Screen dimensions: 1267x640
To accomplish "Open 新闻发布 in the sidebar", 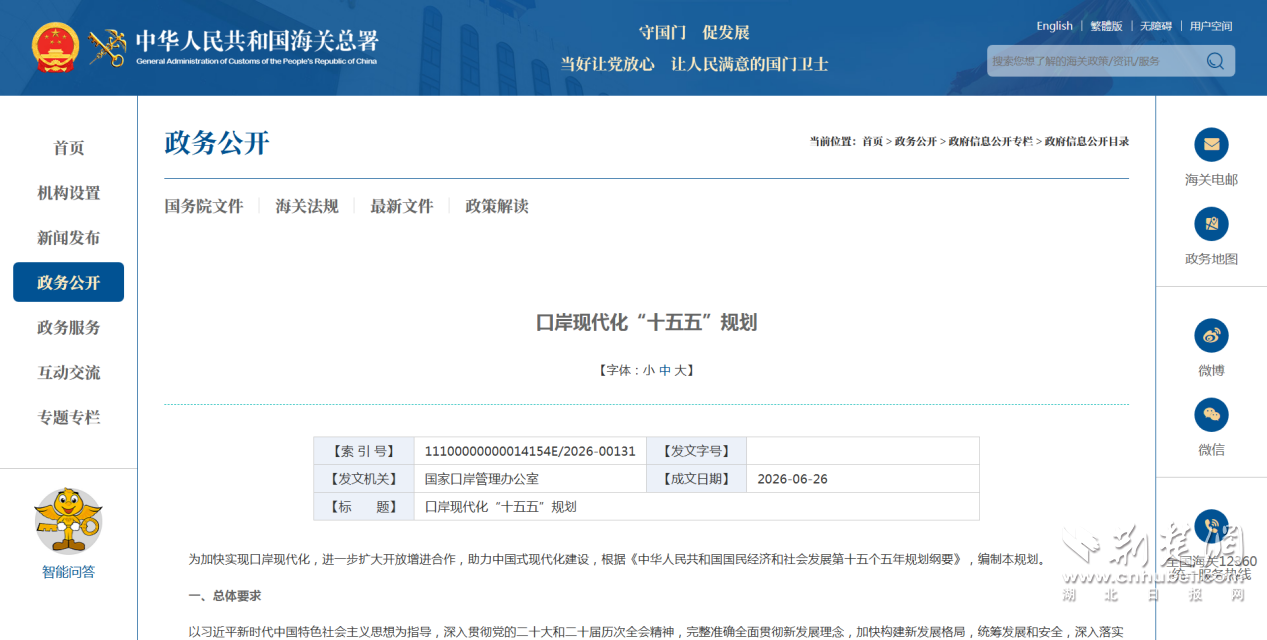I will click(x=69, y=238).
